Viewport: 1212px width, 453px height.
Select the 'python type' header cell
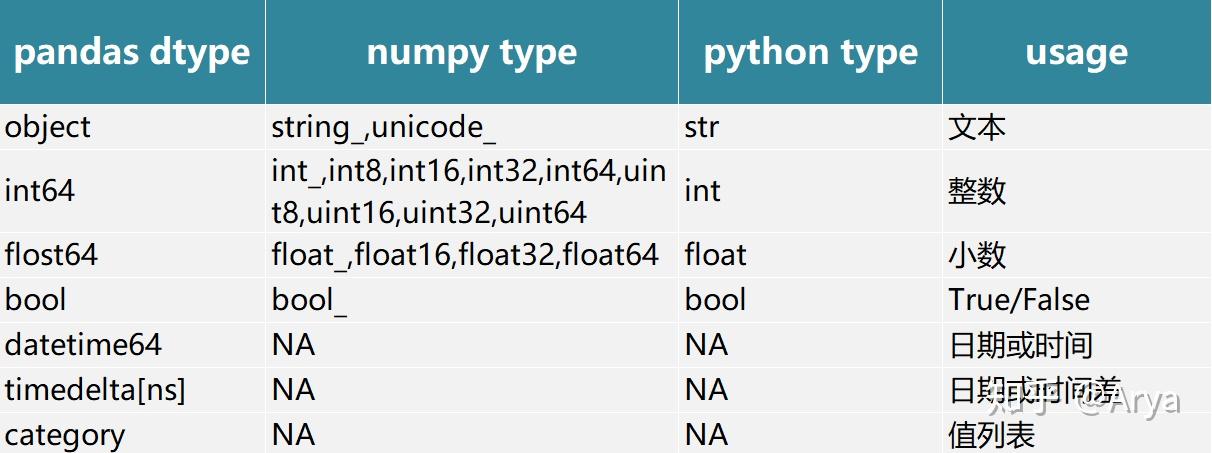point(810,52)
